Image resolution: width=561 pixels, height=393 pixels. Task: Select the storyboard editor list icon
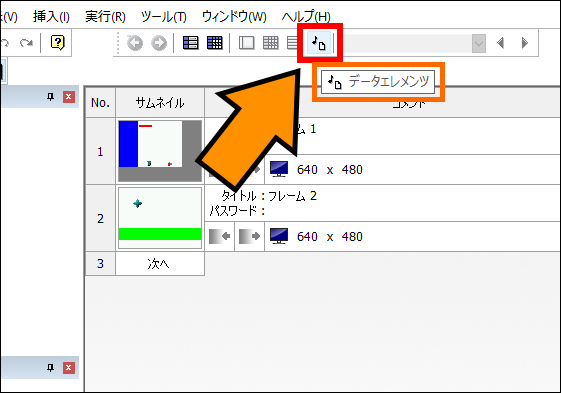pyautogui.click(x=190, y=43)
